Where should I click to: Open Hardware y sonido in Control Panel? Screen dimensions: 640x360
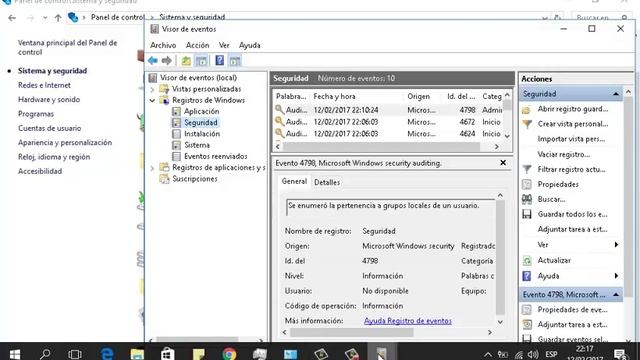pos(49,100)
